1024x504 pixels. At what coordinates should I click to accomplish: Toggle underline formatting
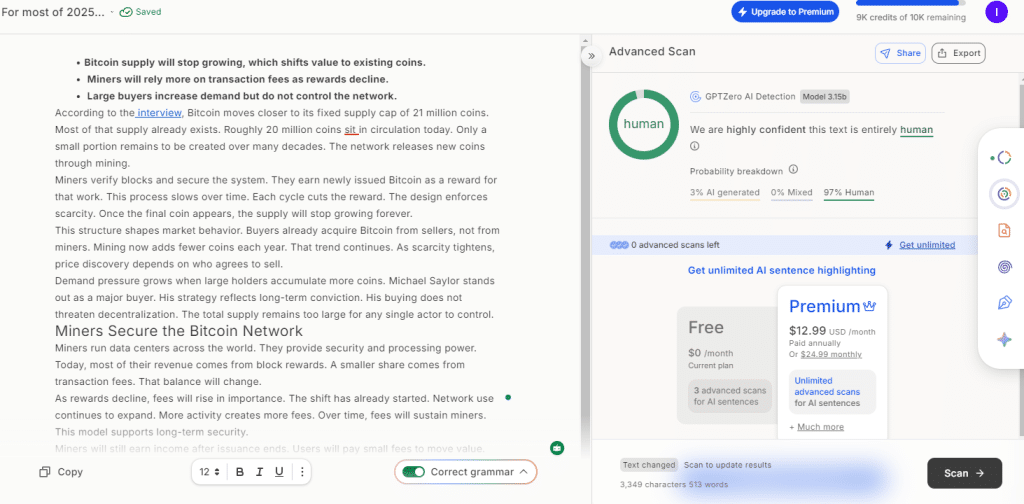279,472
